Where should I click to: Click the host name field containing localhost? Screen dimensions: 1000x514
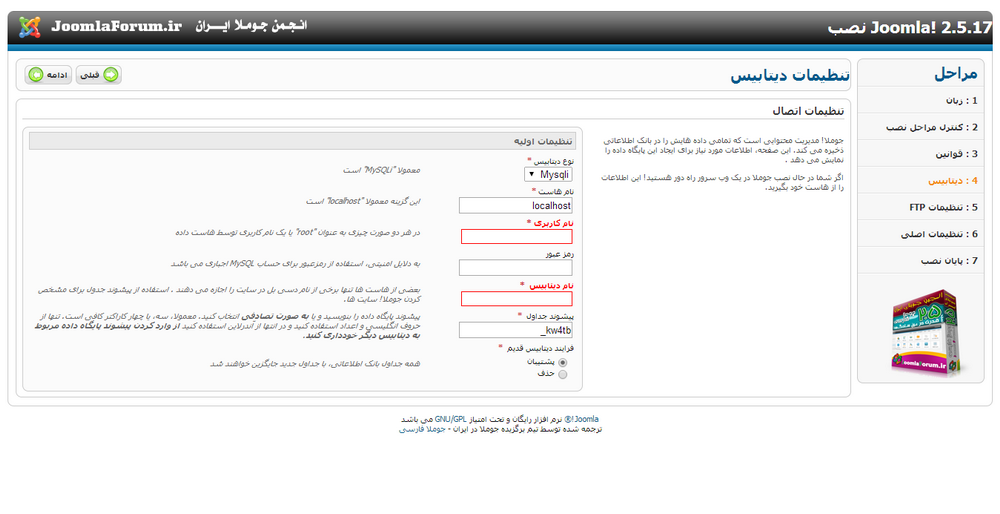coord(515,205)
